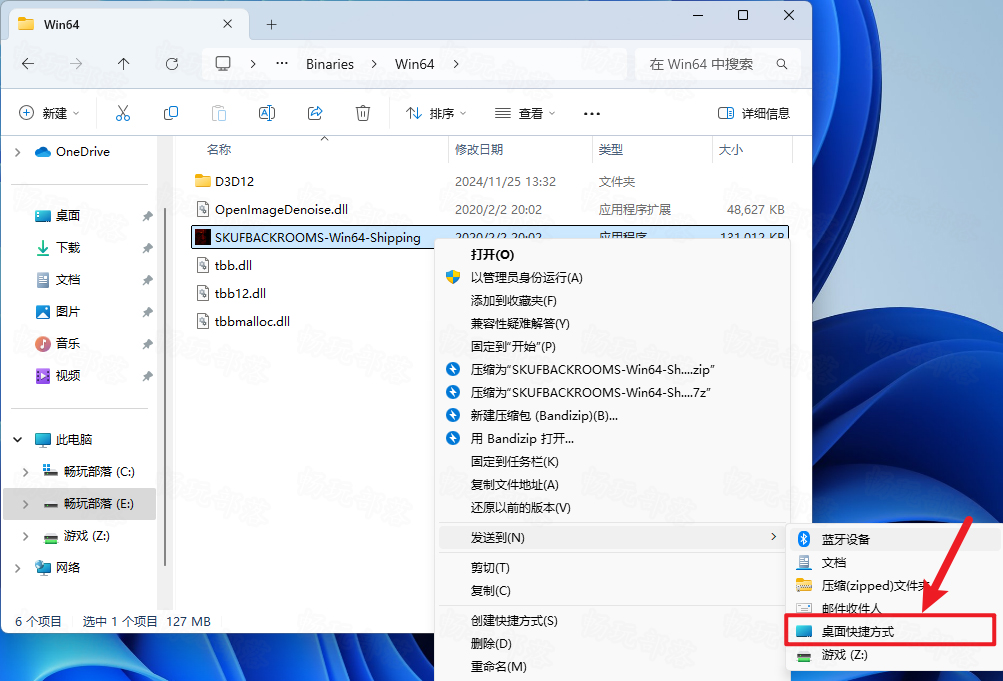Choose 打开(O) from context menu
The image size is (1003, 681).
(x=613, y=254)
